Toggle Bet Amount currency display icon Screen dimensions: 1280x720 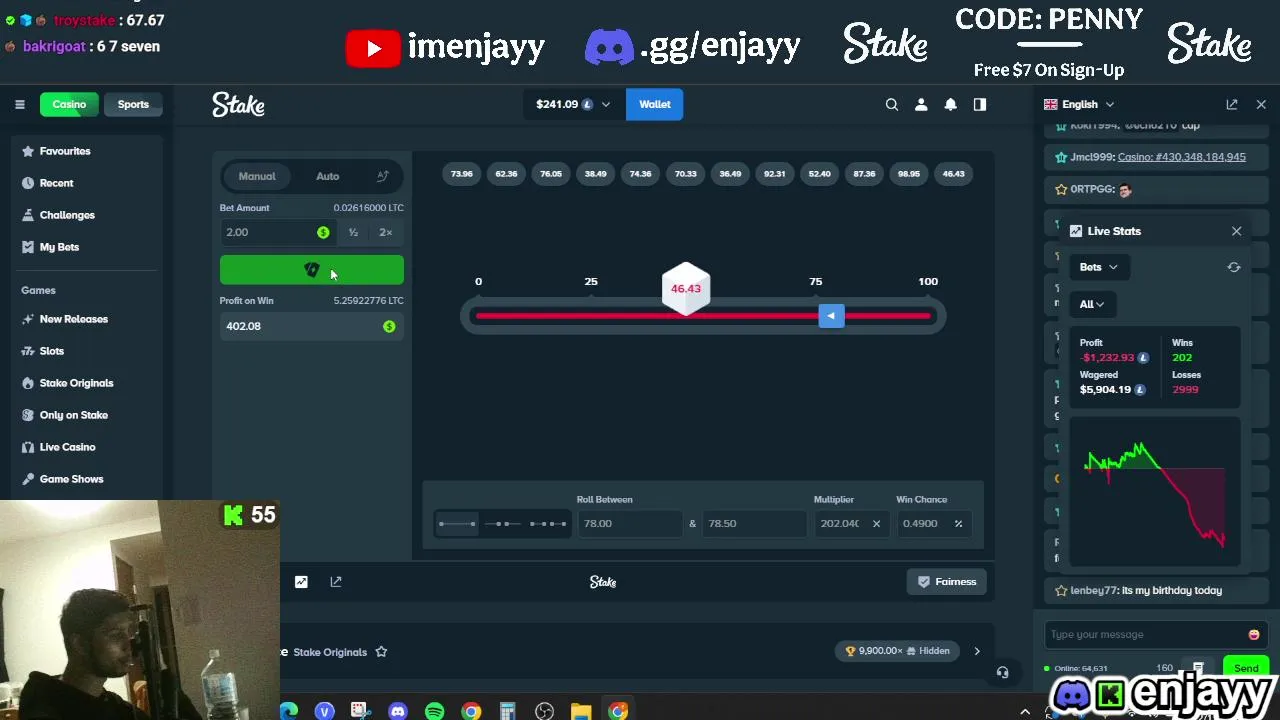pos(323,232)
